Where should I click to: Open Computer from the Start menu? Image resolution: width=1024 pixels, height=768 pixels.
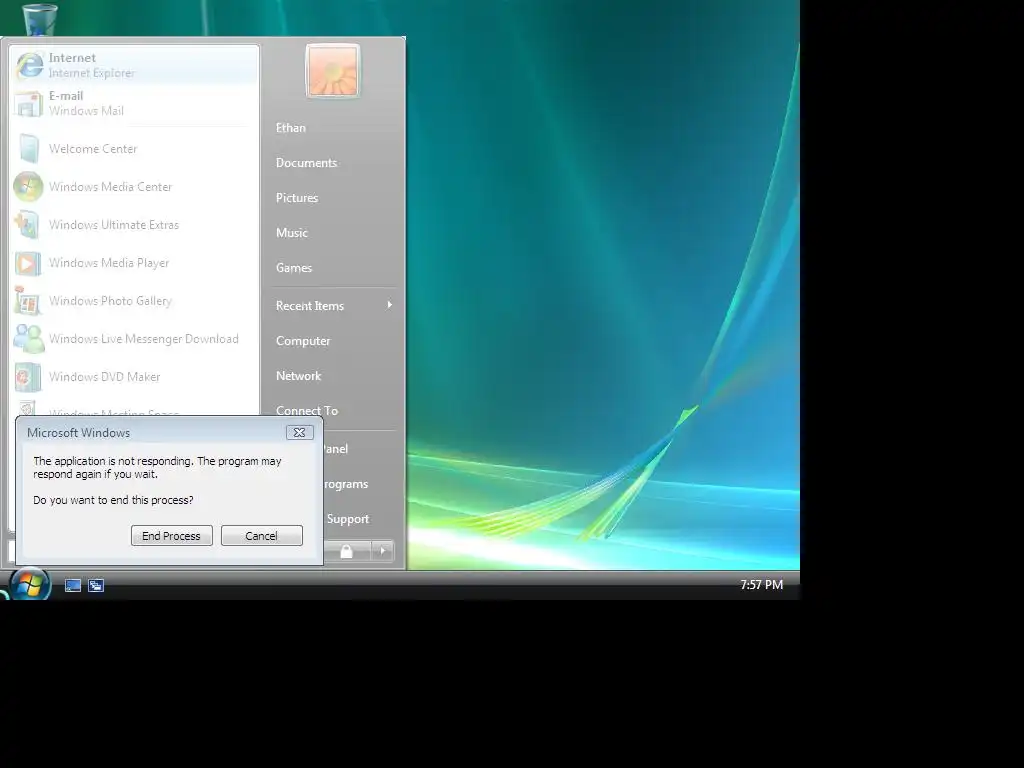[x=303, y=341]
